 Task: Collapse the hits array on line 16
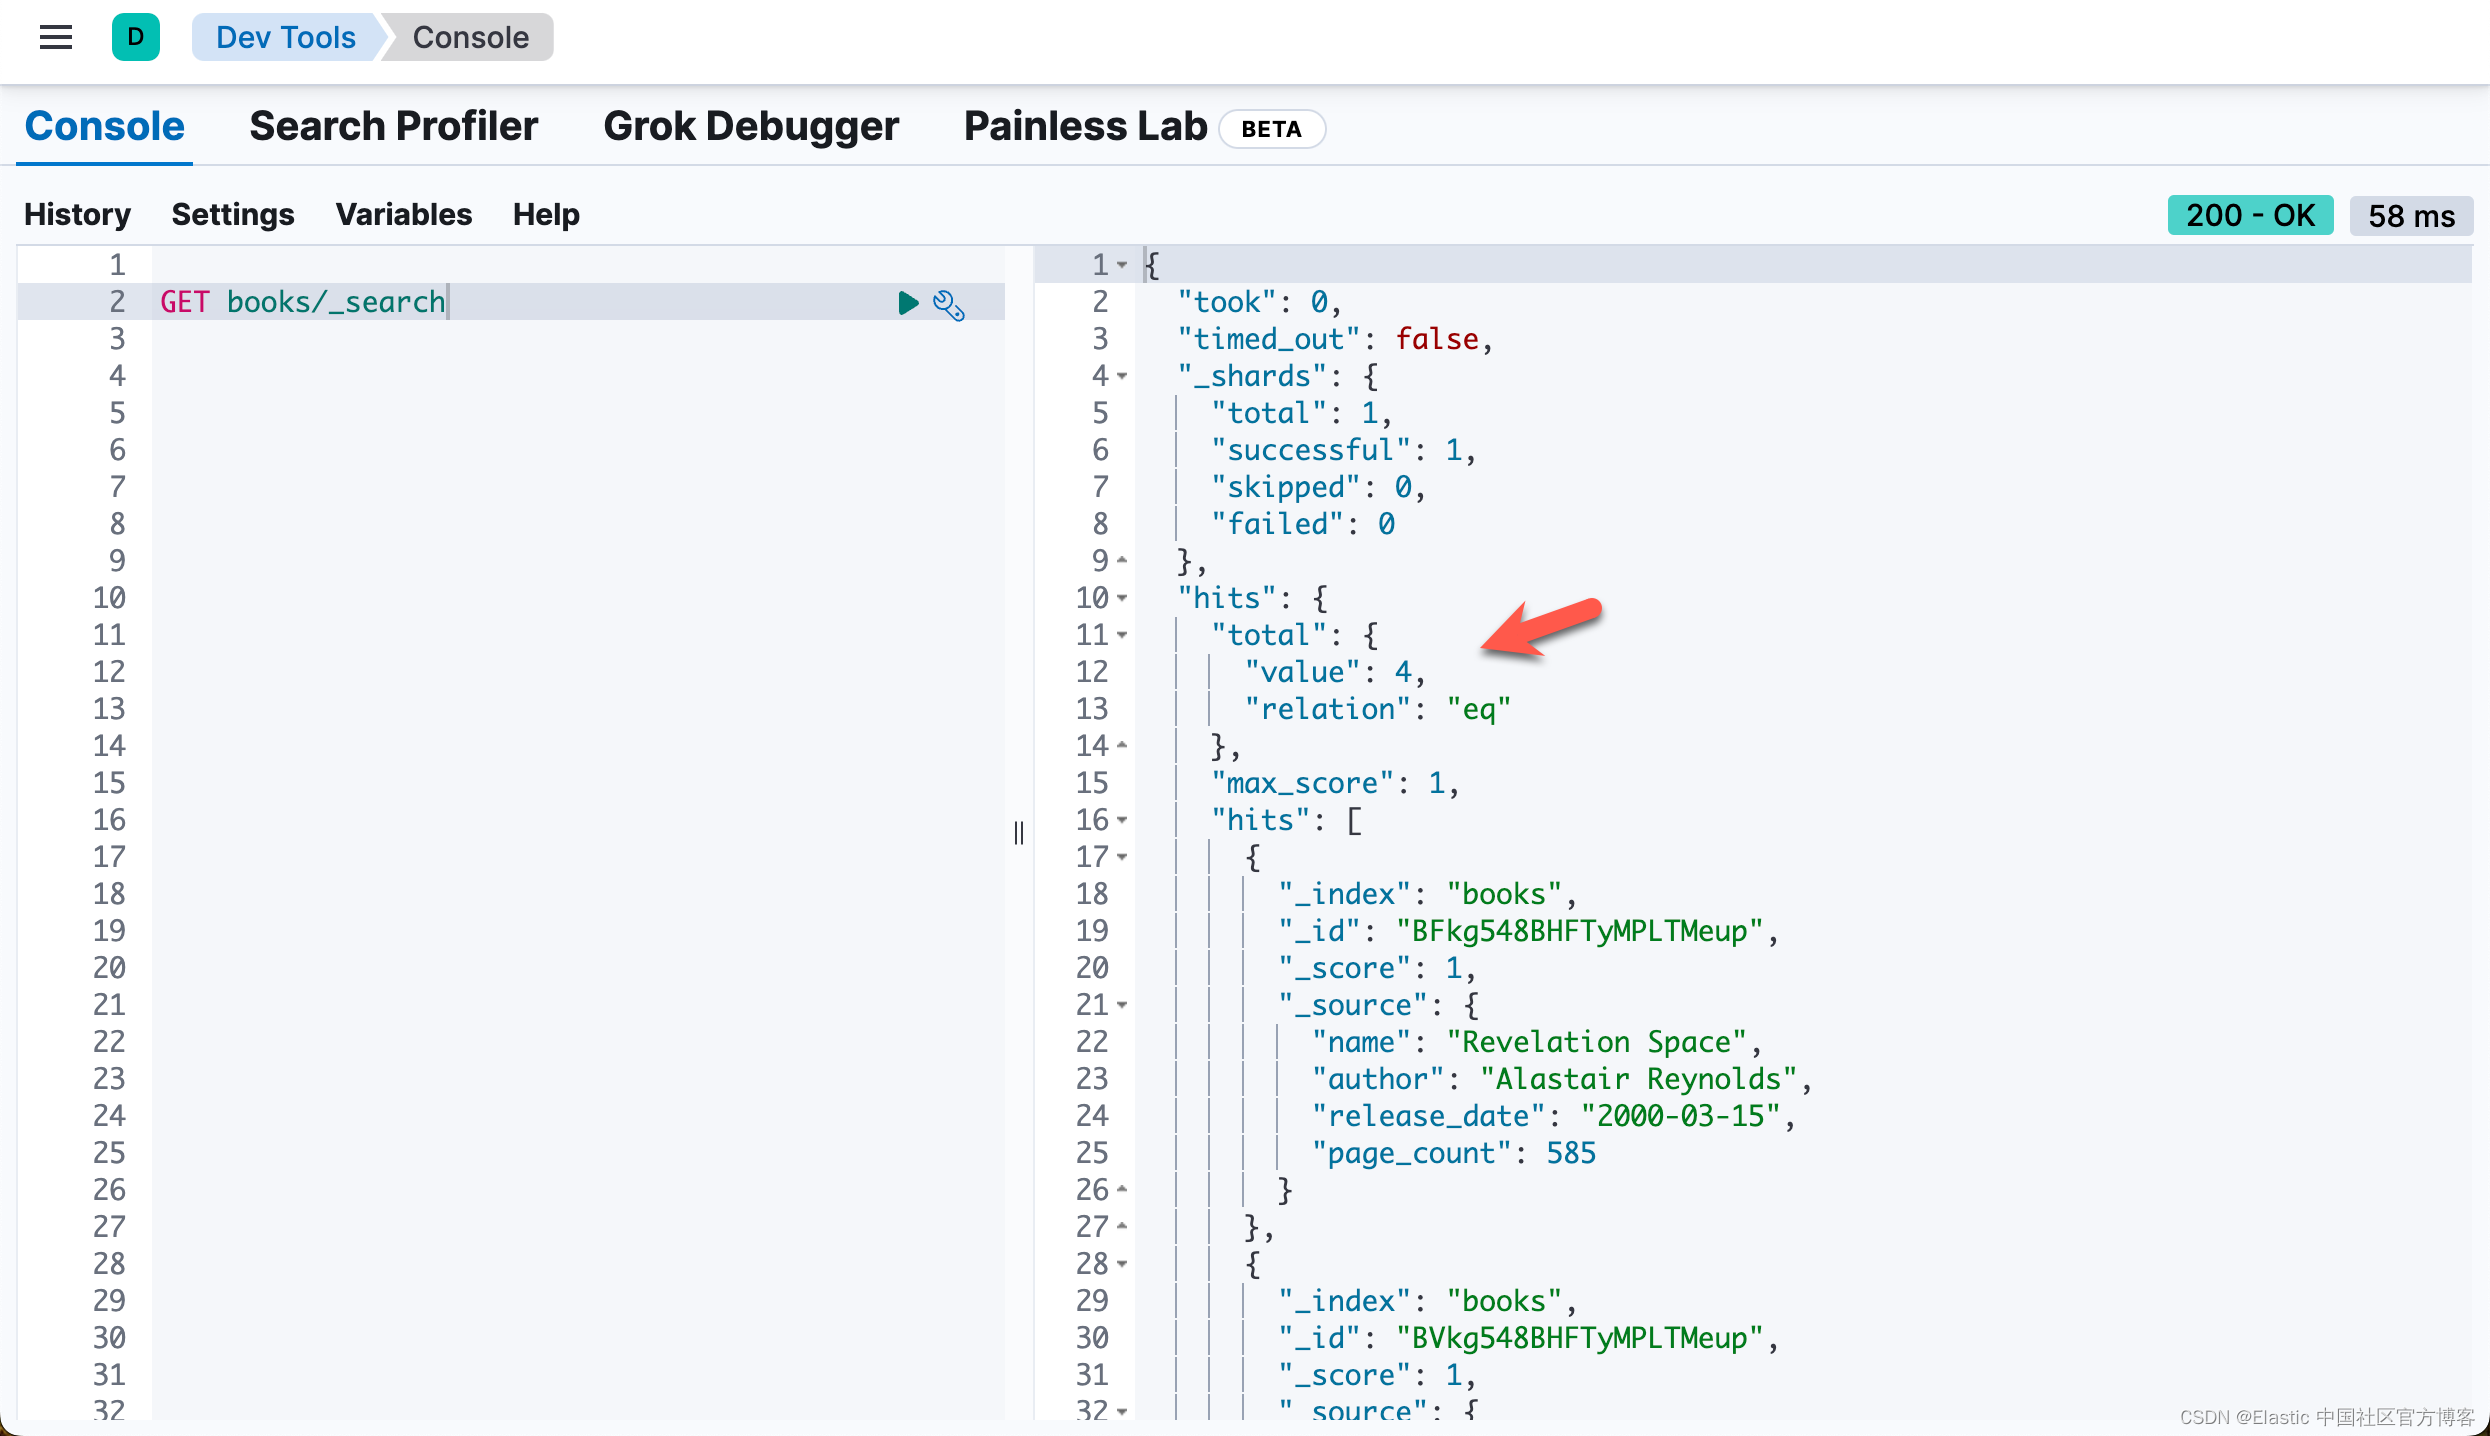point(1123,819)
